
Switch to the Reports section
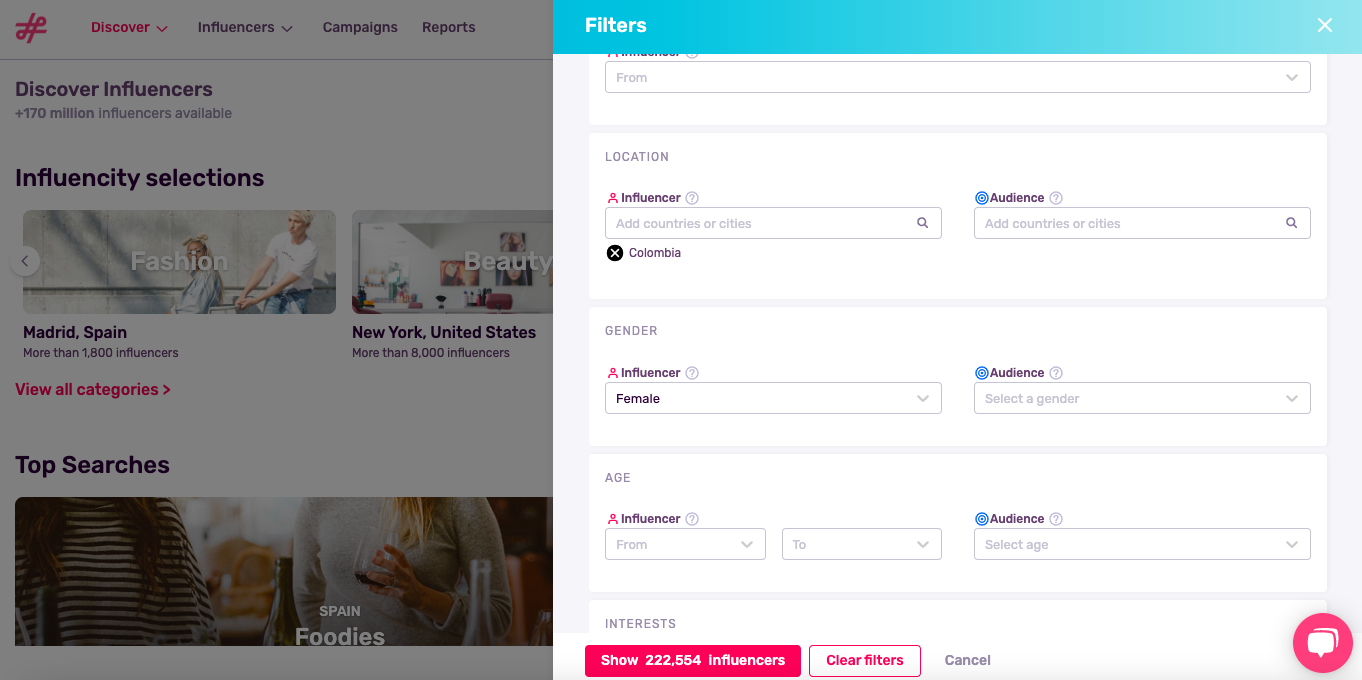tap(448, 27)
